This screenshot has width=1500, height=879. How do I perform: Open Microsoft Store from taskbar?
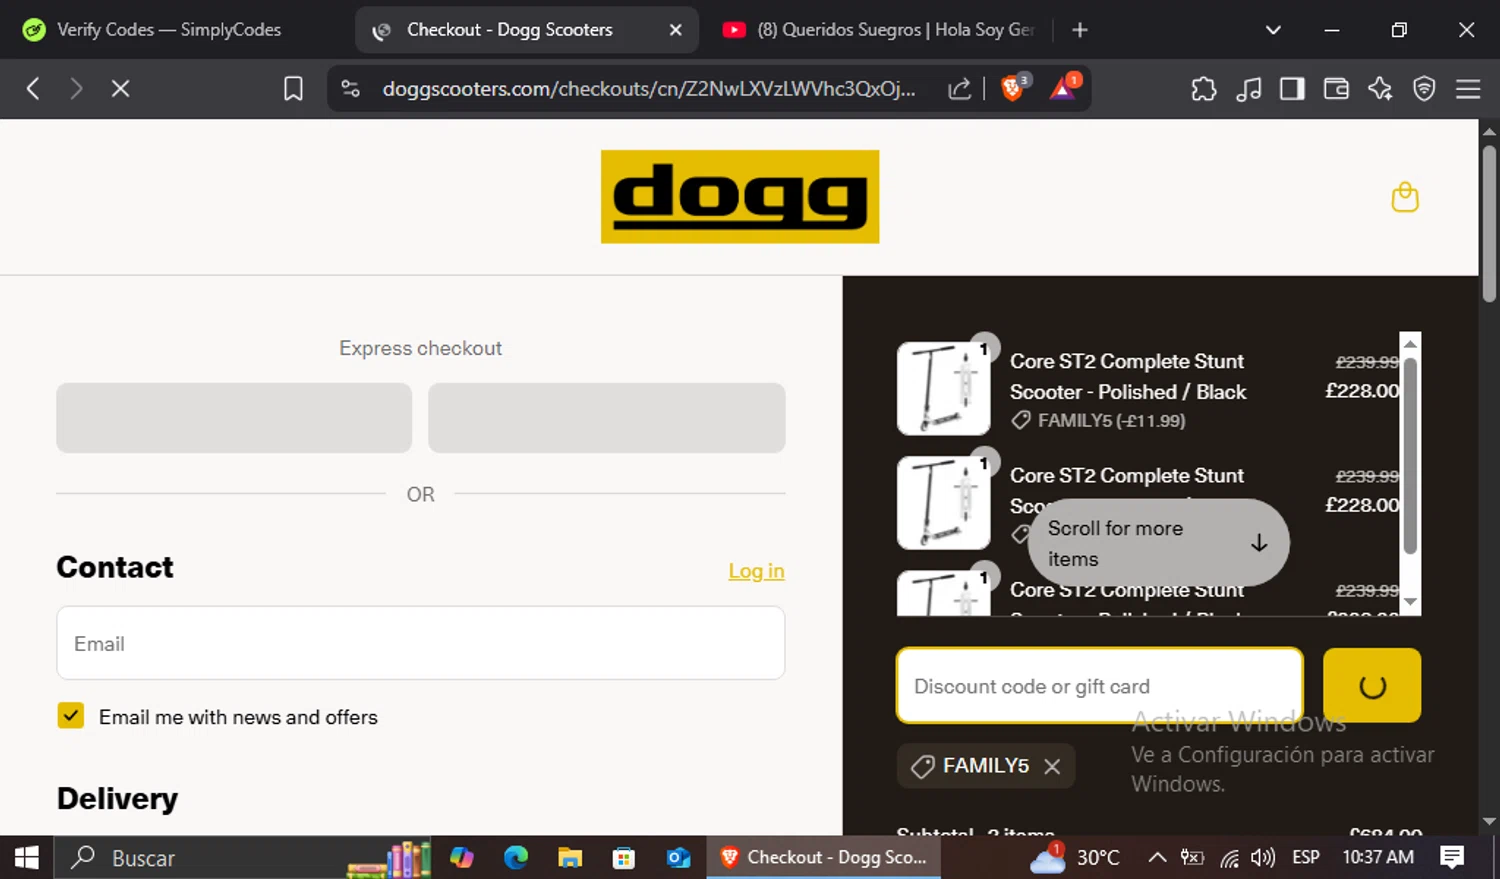624,857
